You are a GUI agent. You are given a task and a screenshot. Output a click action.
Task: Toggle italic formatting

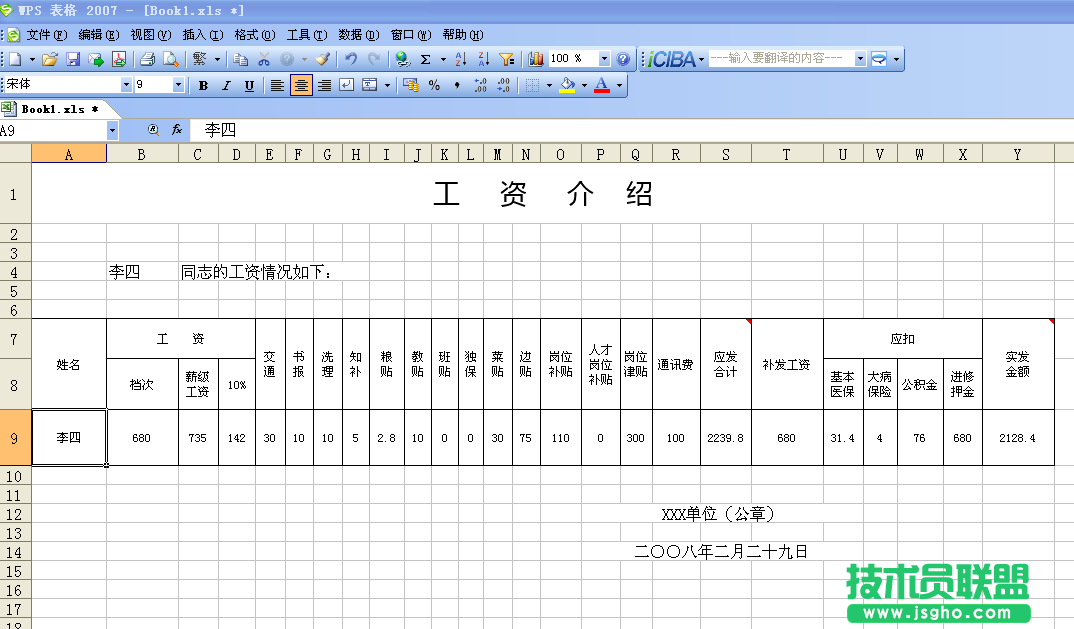(225, 85)
